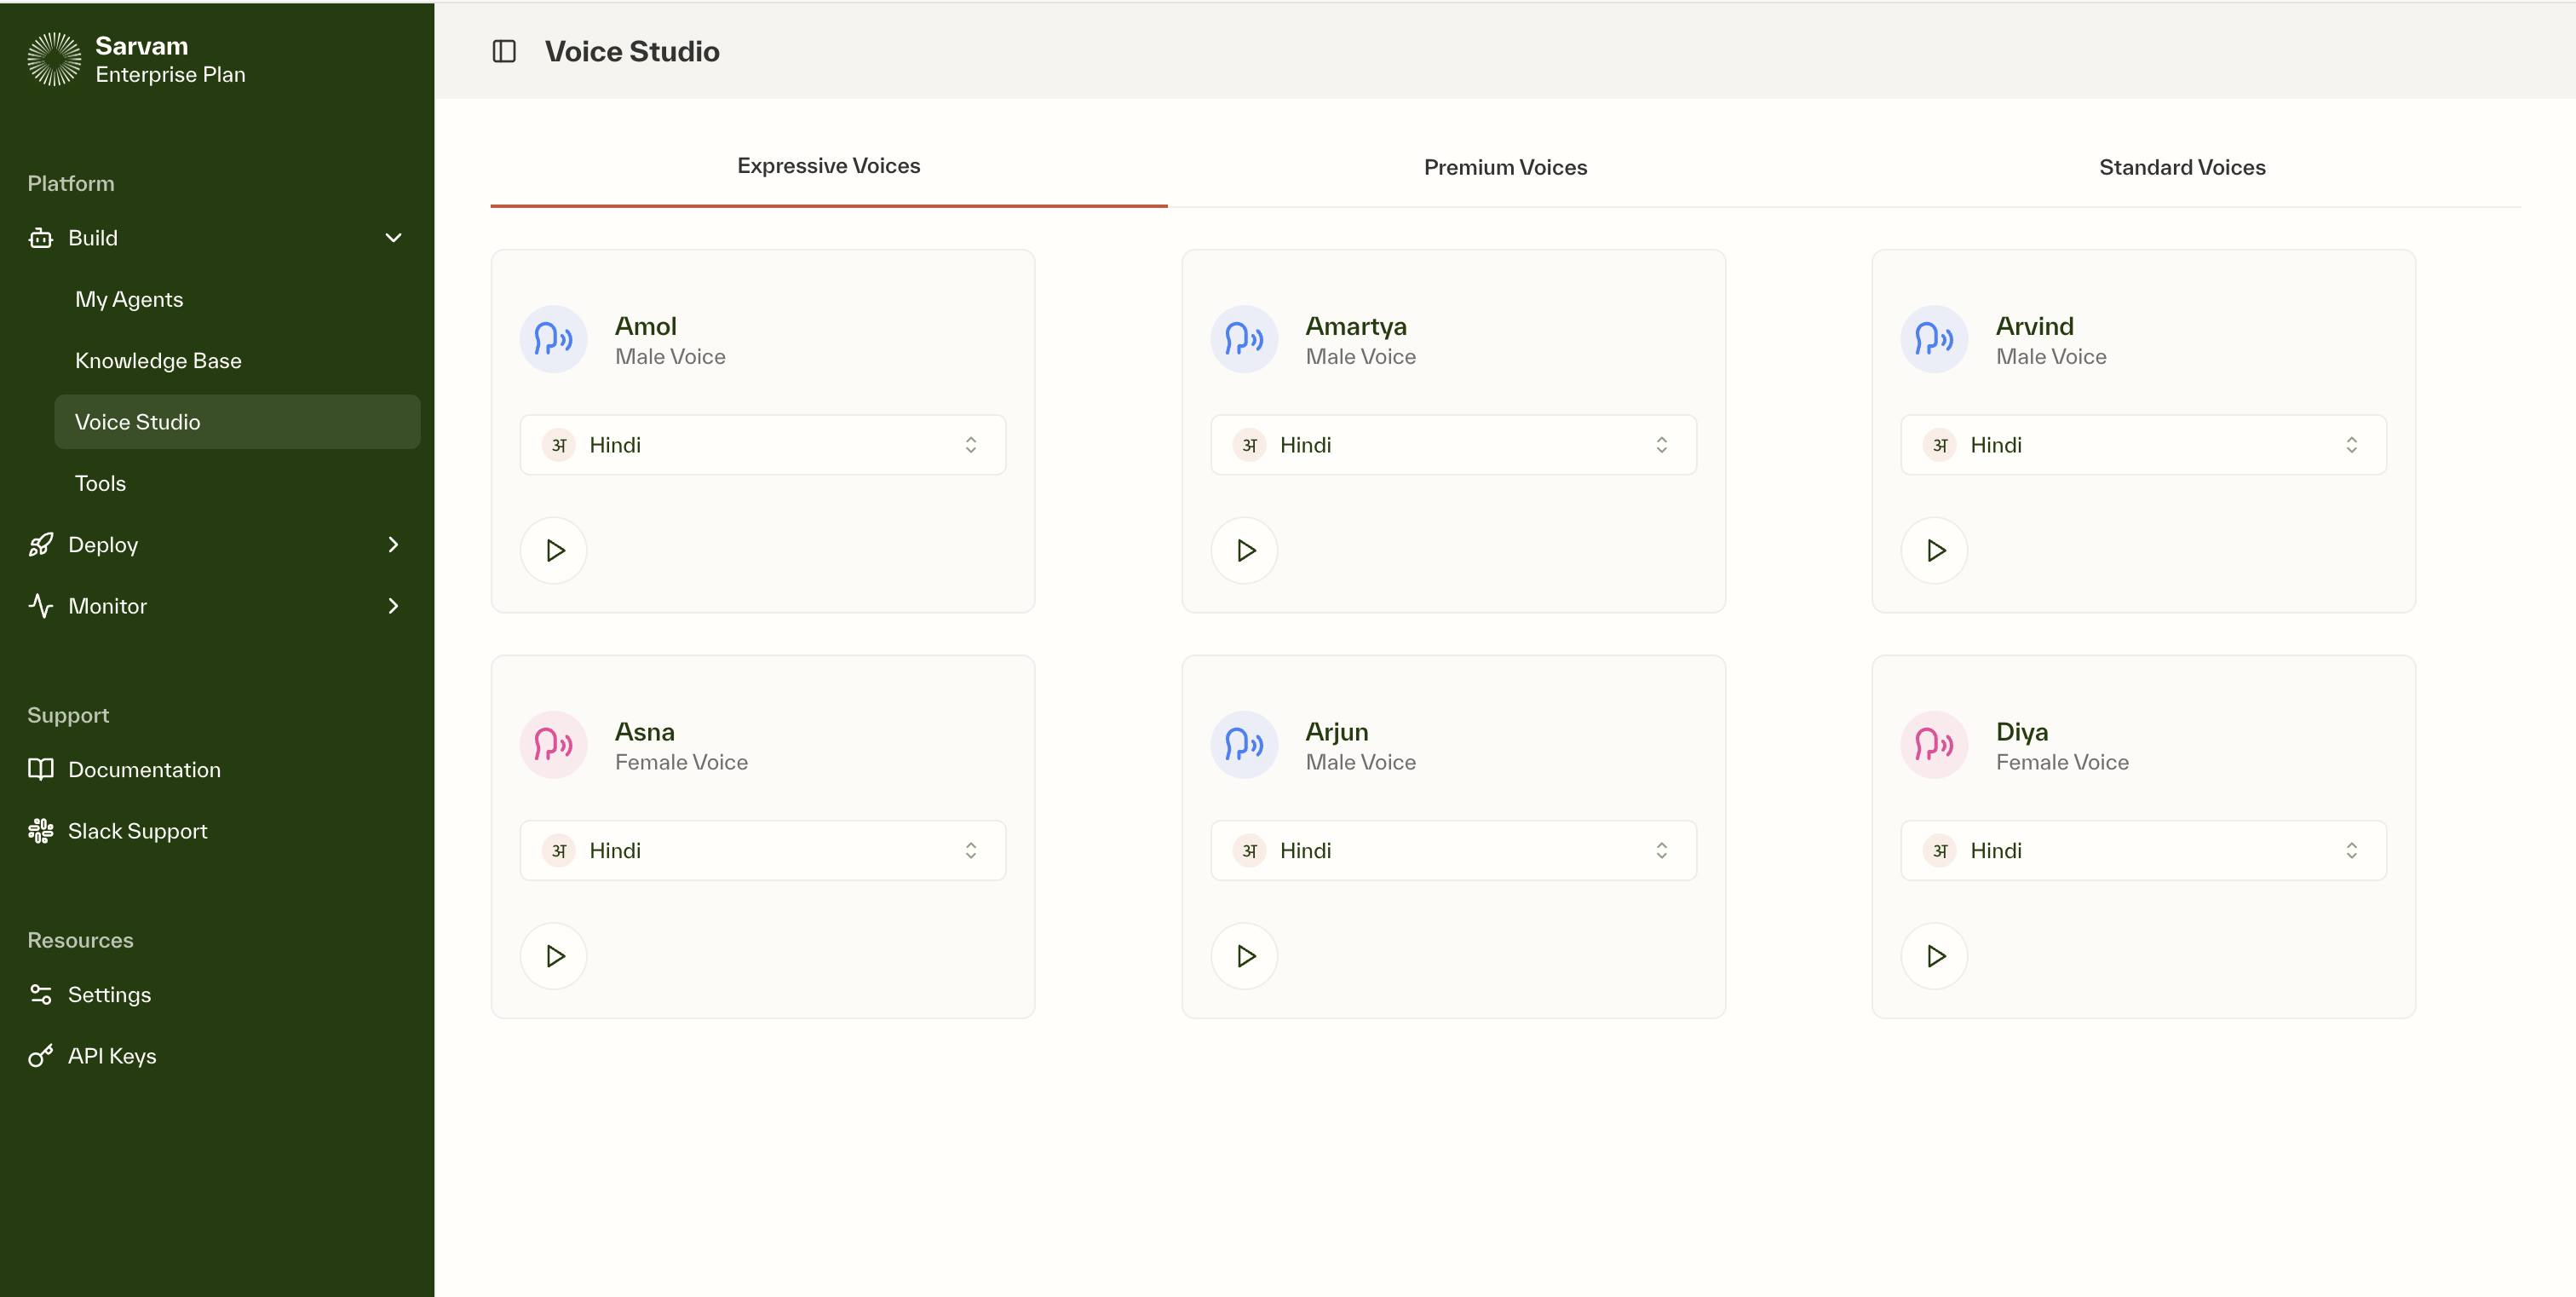This screenshot has height=1297, width=2576.
Task: Click the Asna voice name
Action: point(644,732)
